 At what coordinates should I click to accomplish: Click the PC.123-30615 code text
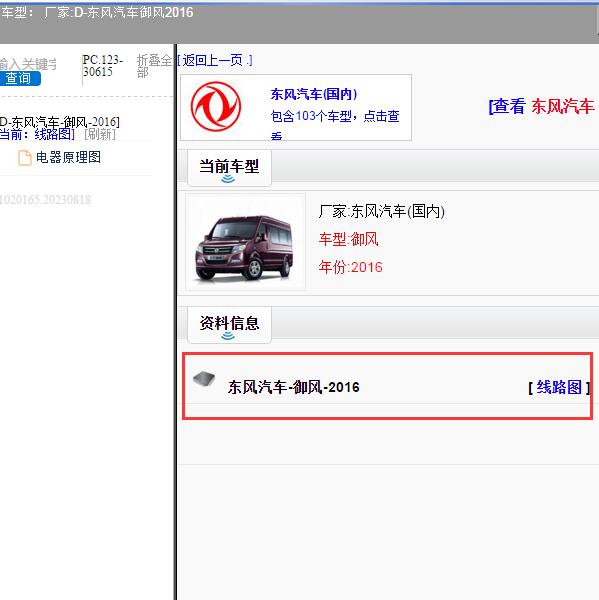point(103,66)
